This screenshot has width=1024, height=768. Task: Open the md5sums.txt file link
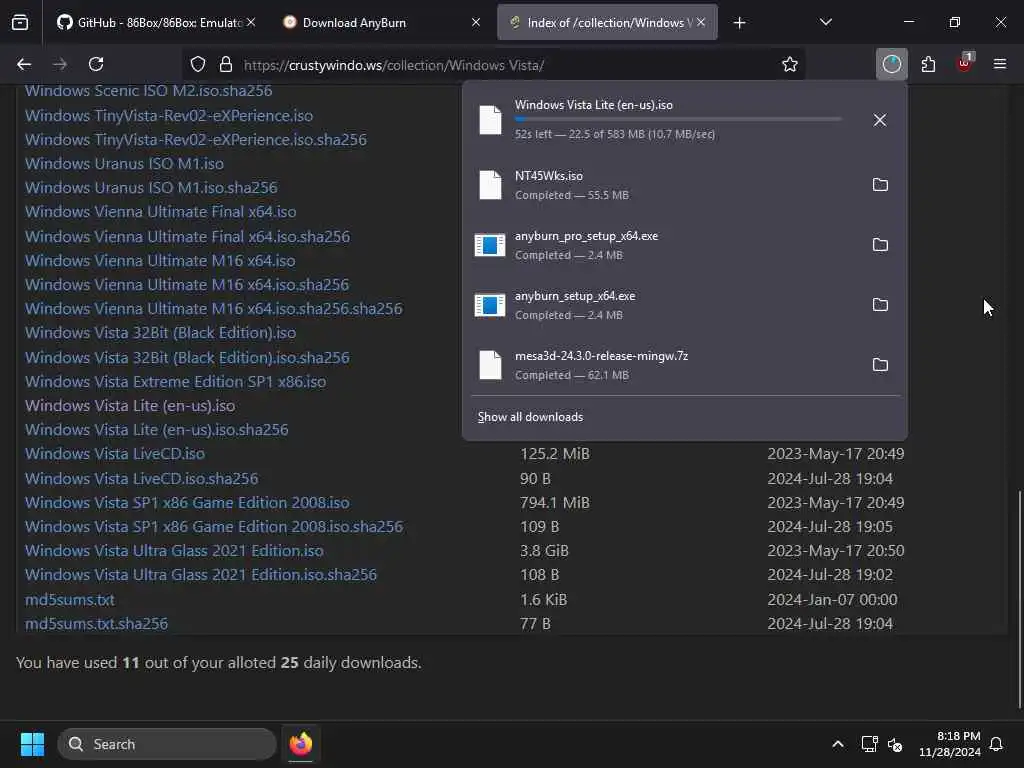(x=70, y=600)
